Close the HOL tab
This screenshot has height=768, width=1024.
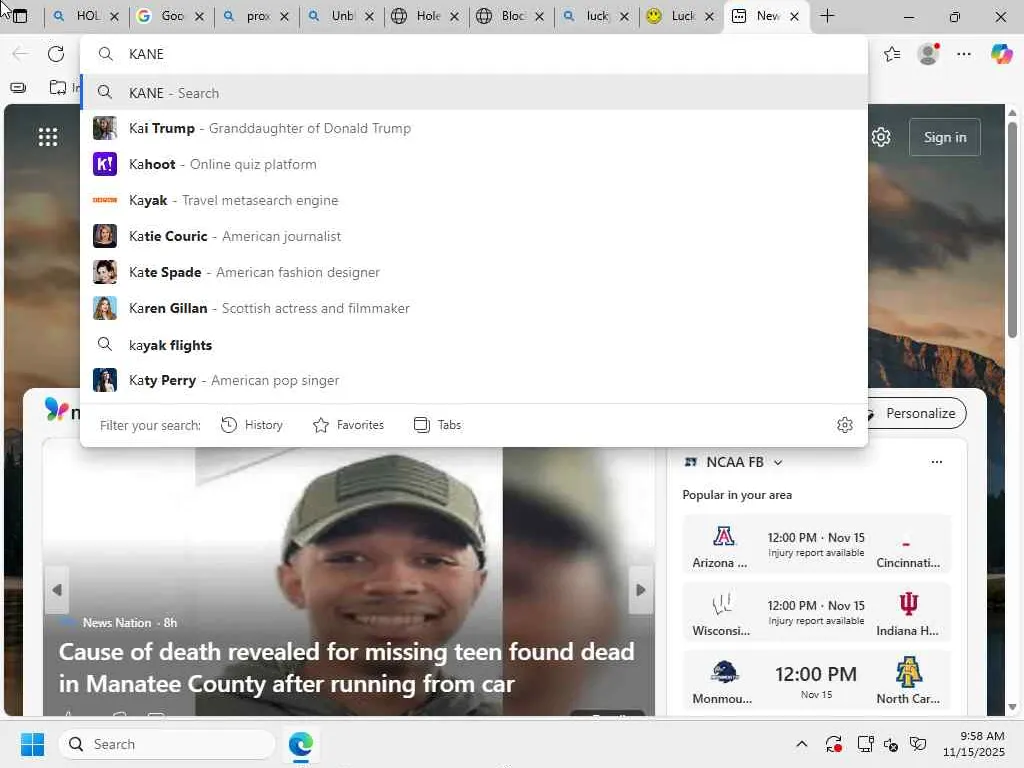click(x=114, y=17)
